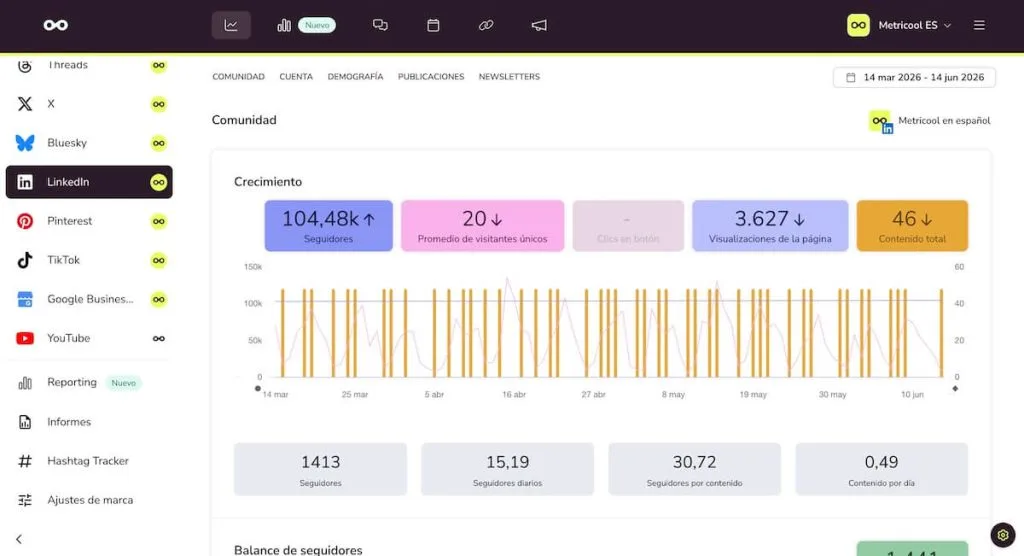Expand the Metricool ES brand dropdown

pyautogui.click(x=900, y=25)
